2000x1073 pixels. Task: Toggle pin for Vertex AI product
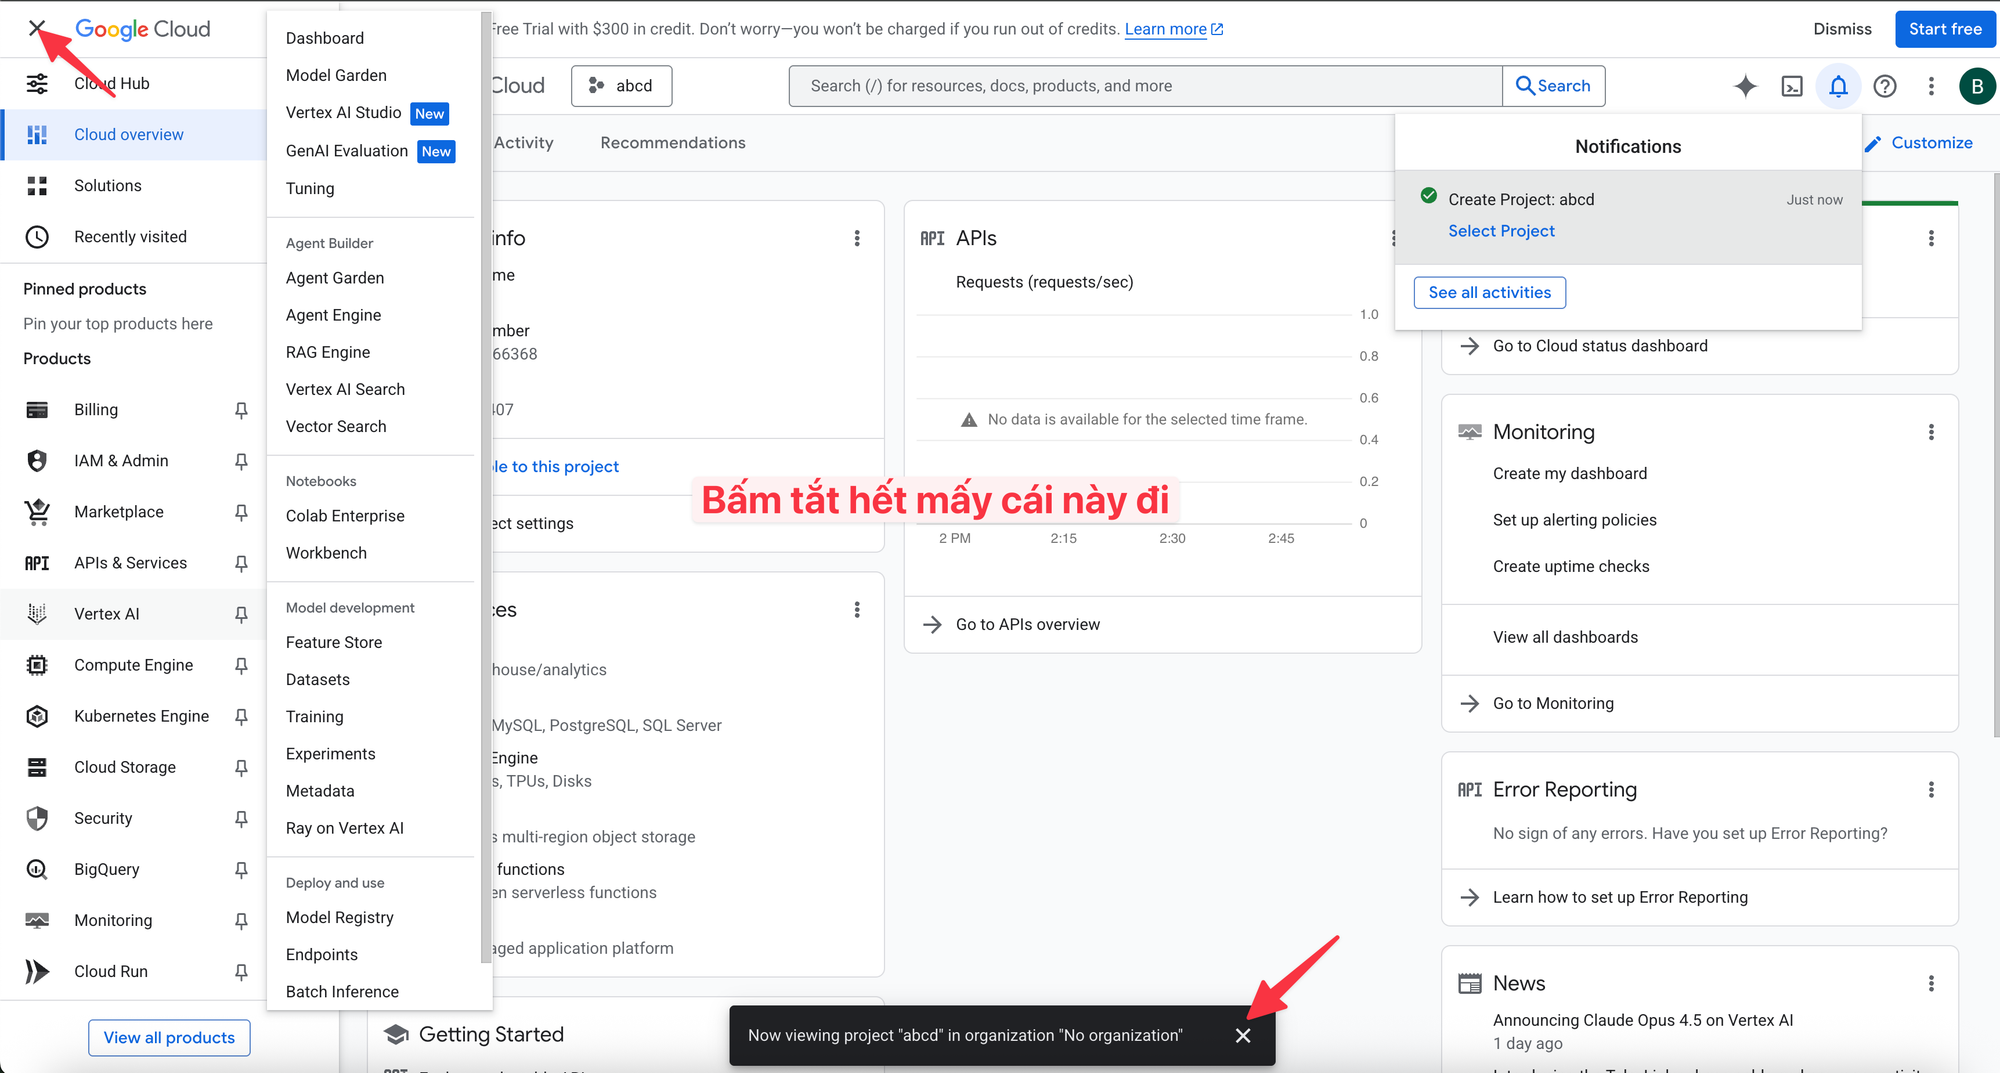[x=241, y=614]
